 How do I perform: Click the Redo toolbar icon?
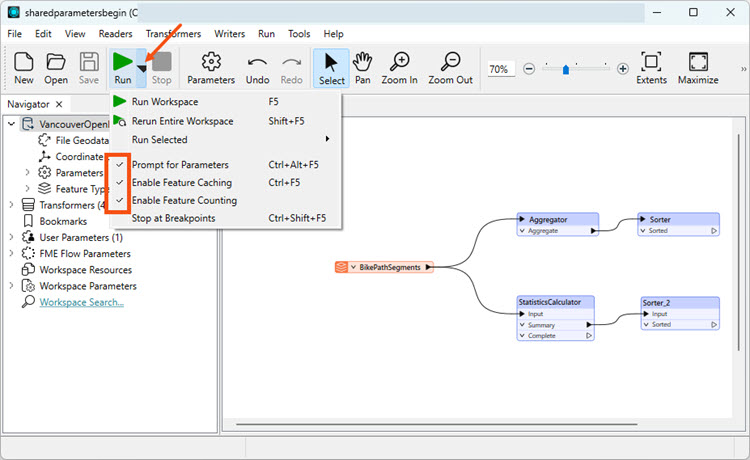pyautogui.click(x=291, y=68)
